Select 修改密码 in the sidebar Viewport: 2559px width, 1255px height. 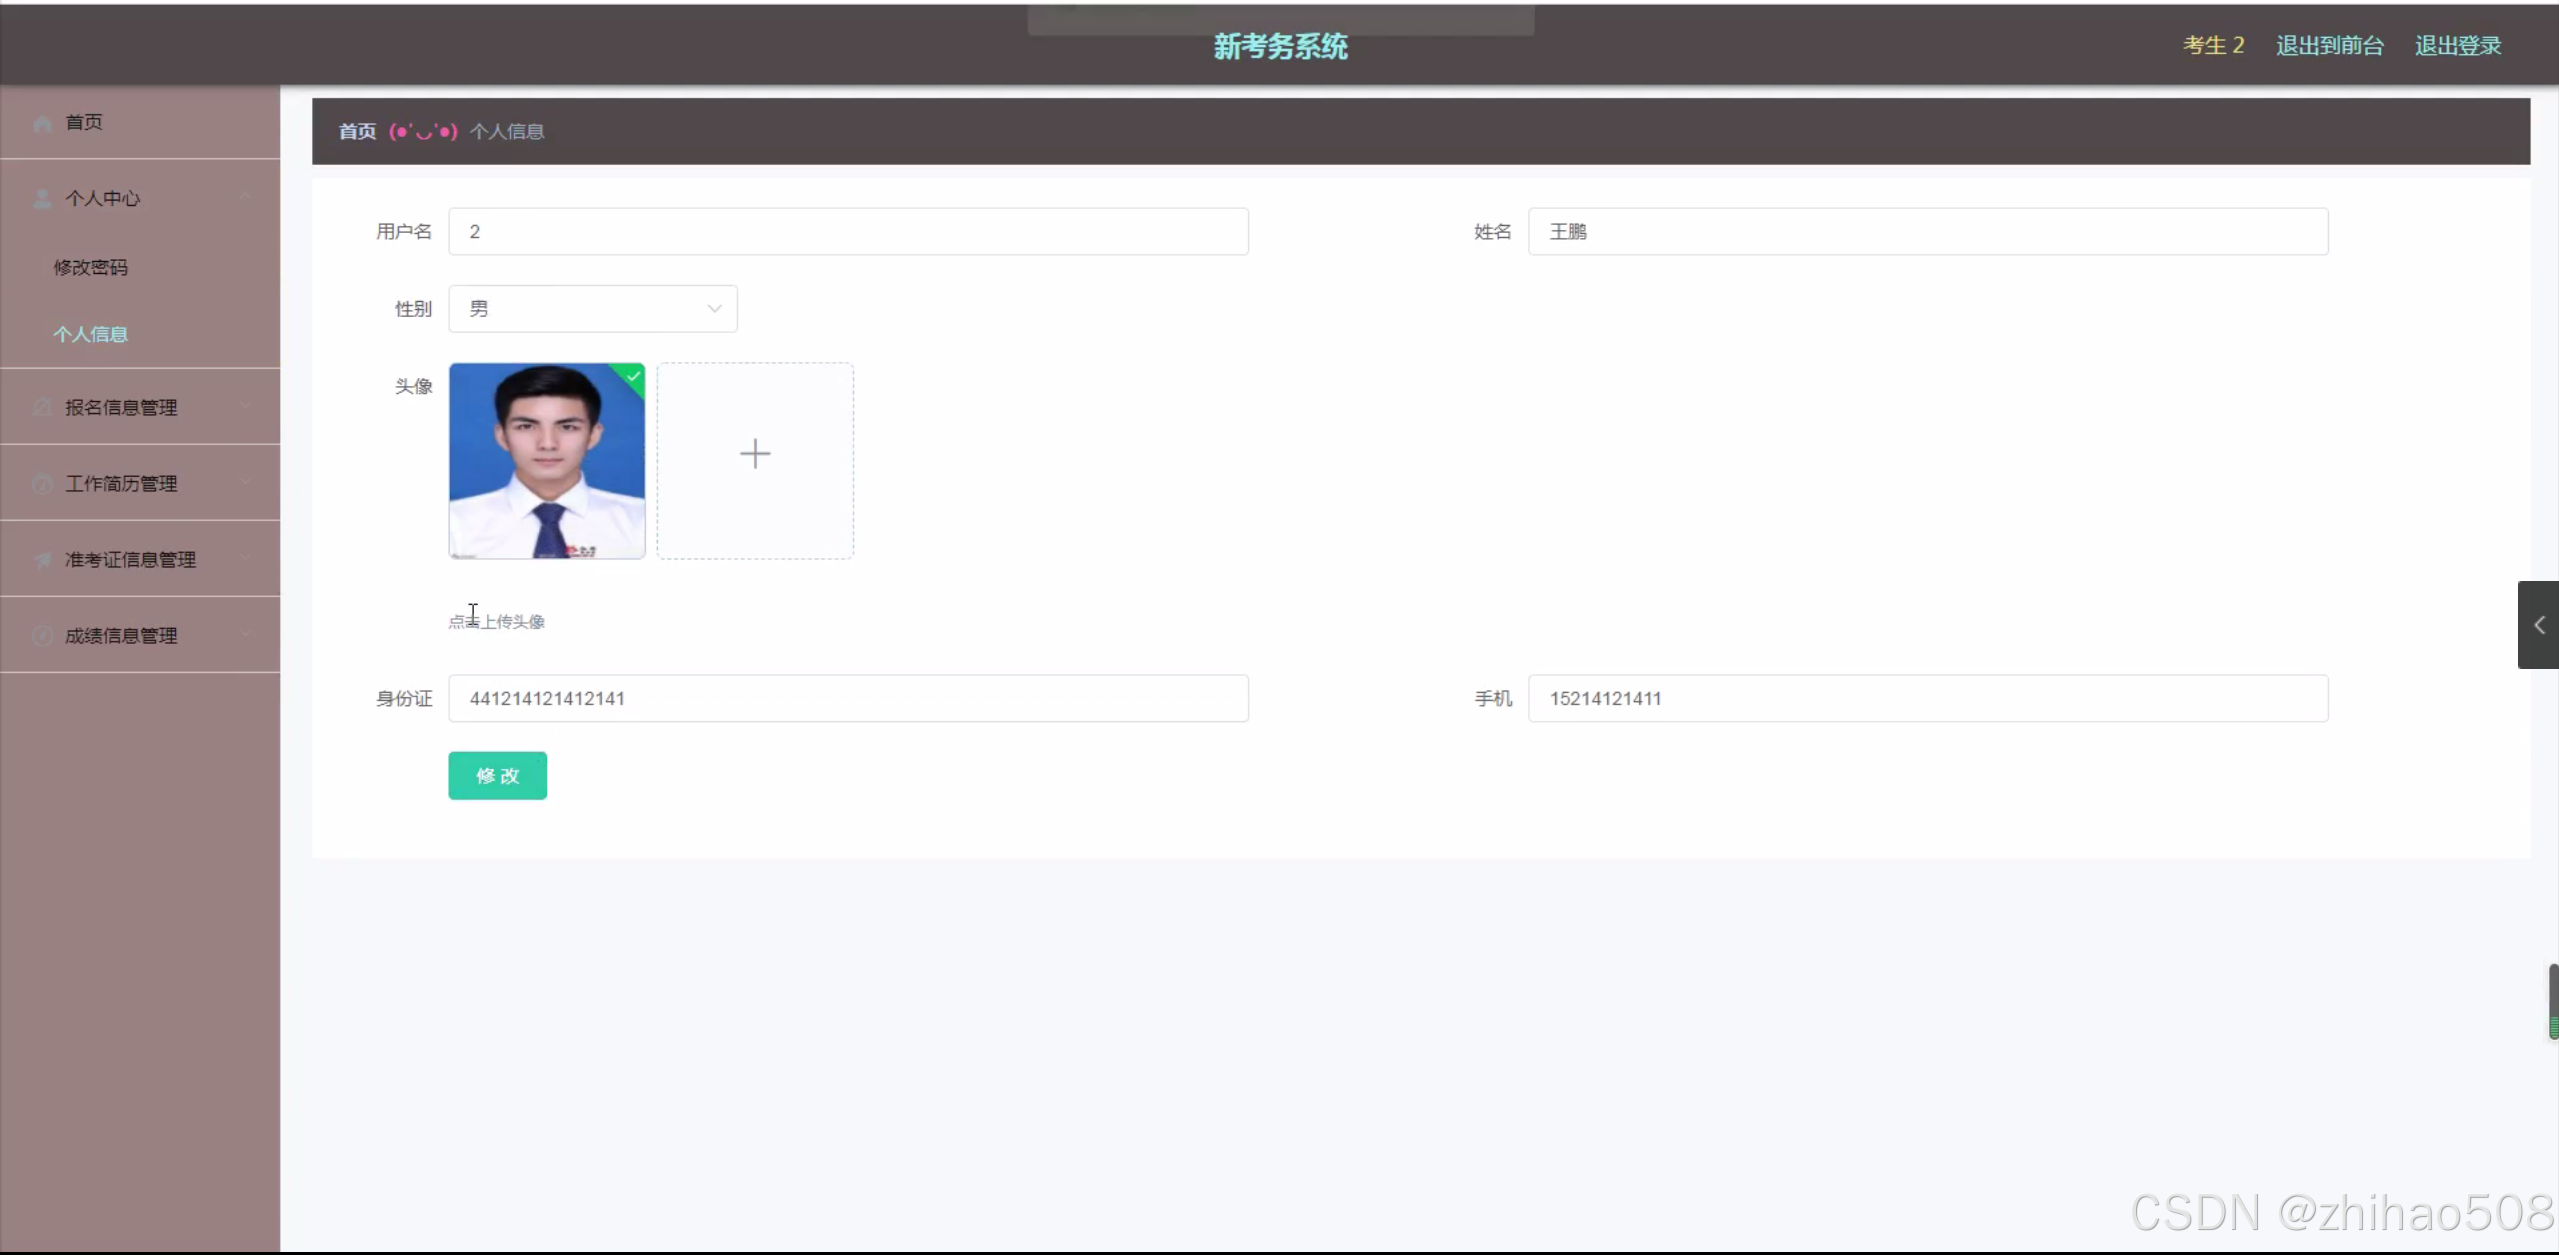click(x=90, y=268)
